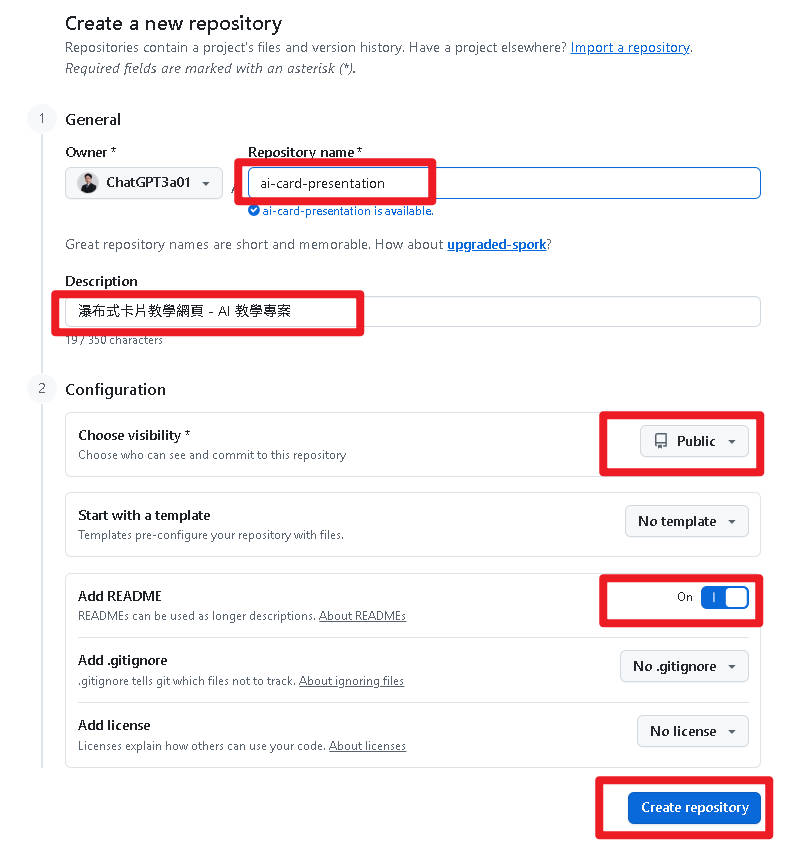The image size is (809, 851).
Task: Expand the No .gitignore dropdown
Action: coord(684,666)
